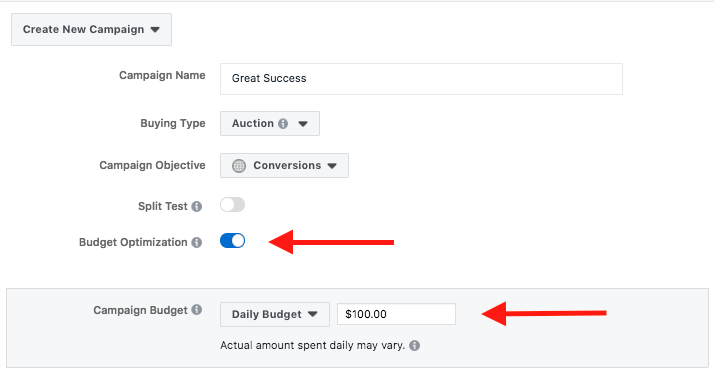Click the Split Test label text

[x=163, y=206]
